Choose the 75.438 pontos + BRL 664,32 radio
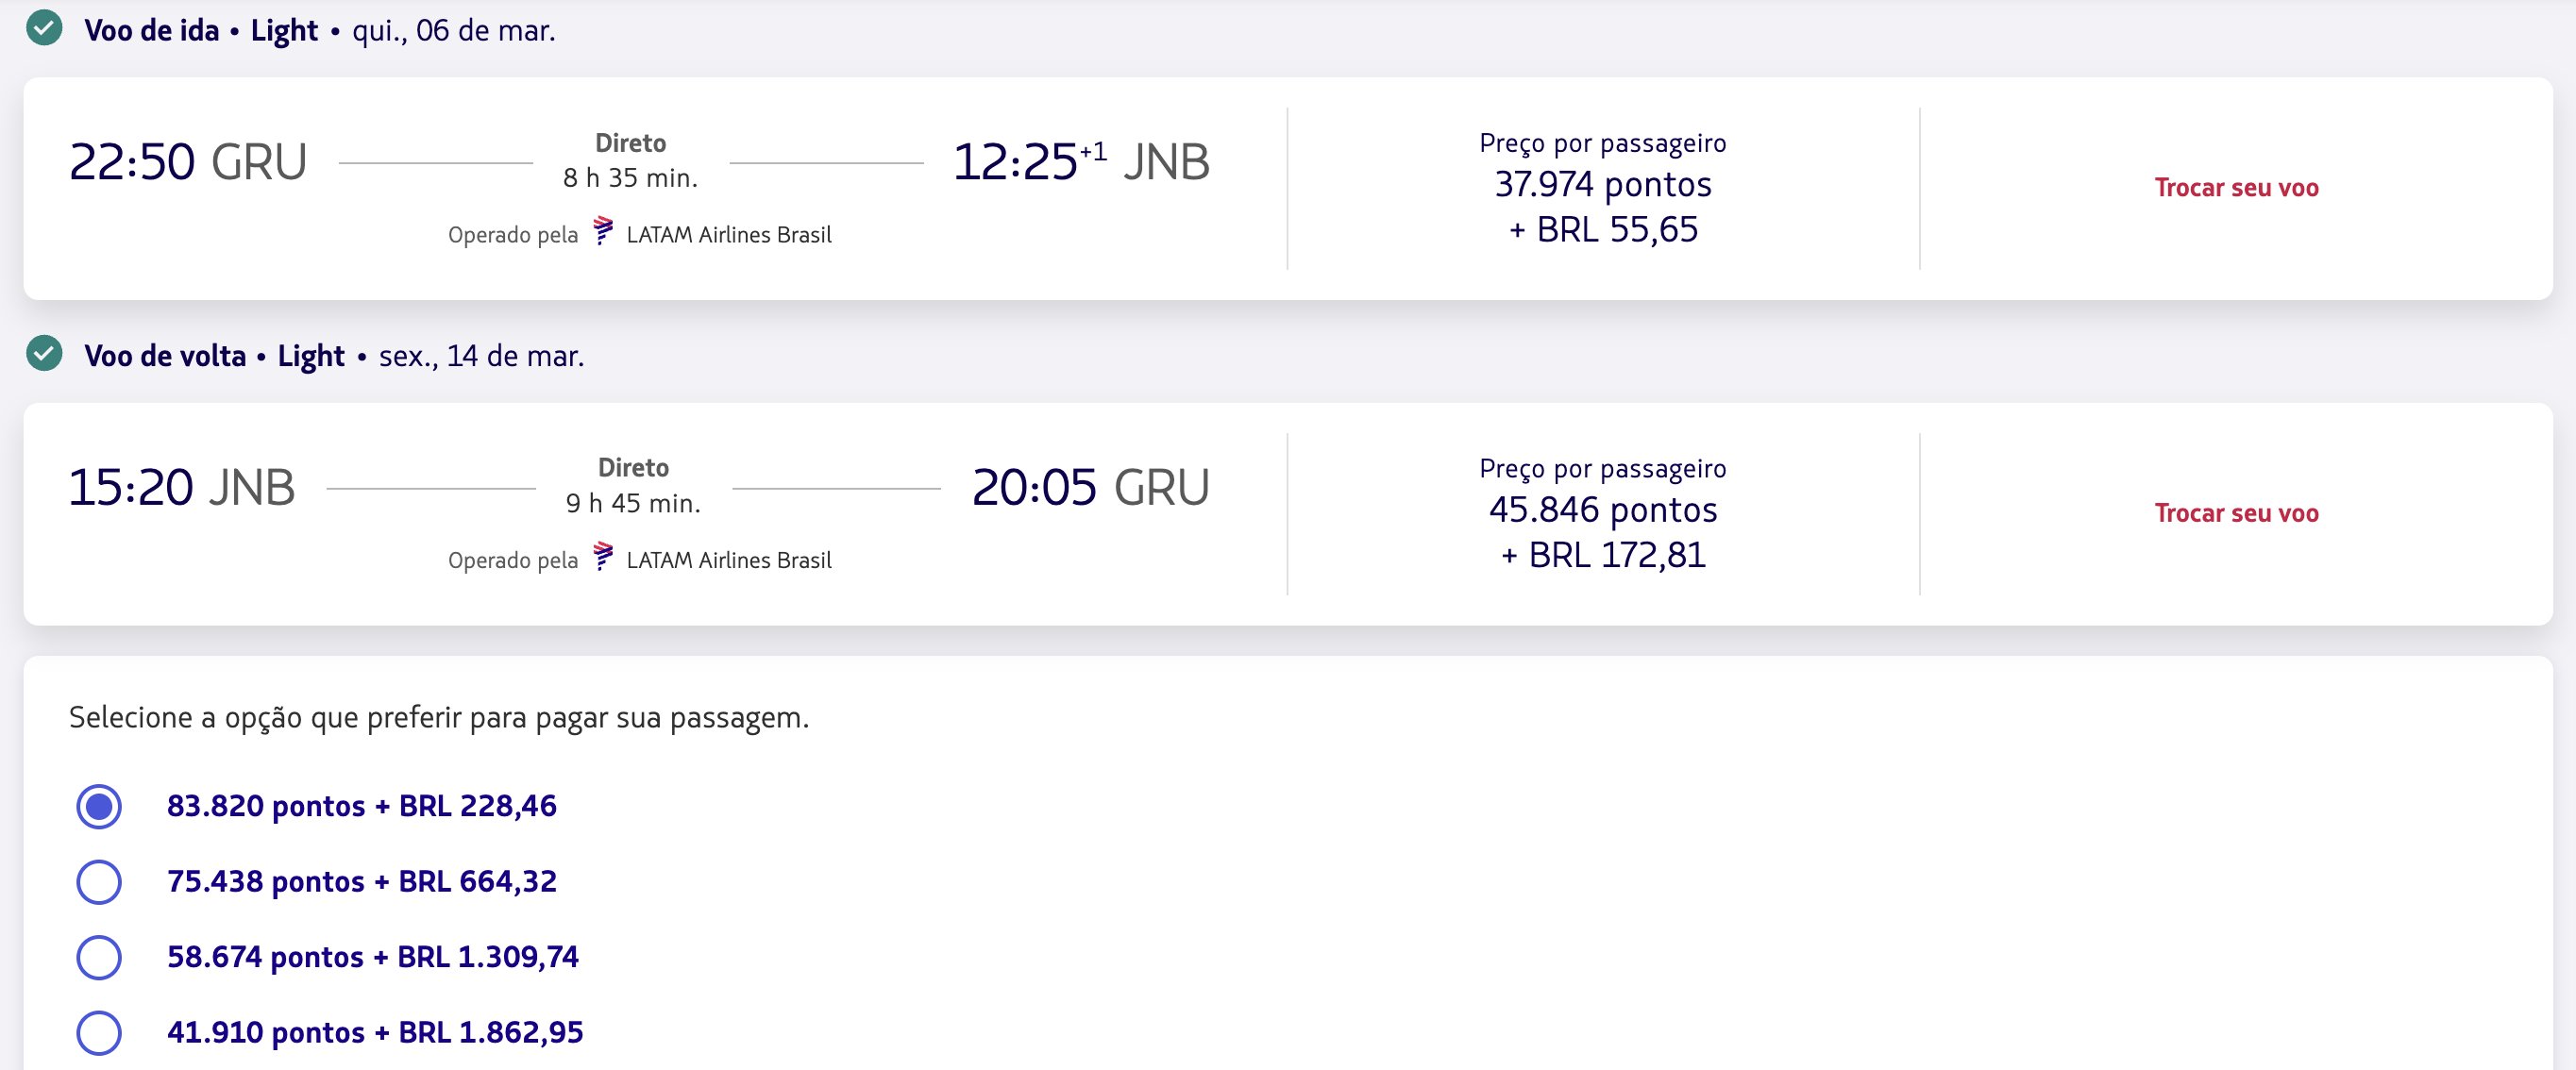 [x=99, y=882]
